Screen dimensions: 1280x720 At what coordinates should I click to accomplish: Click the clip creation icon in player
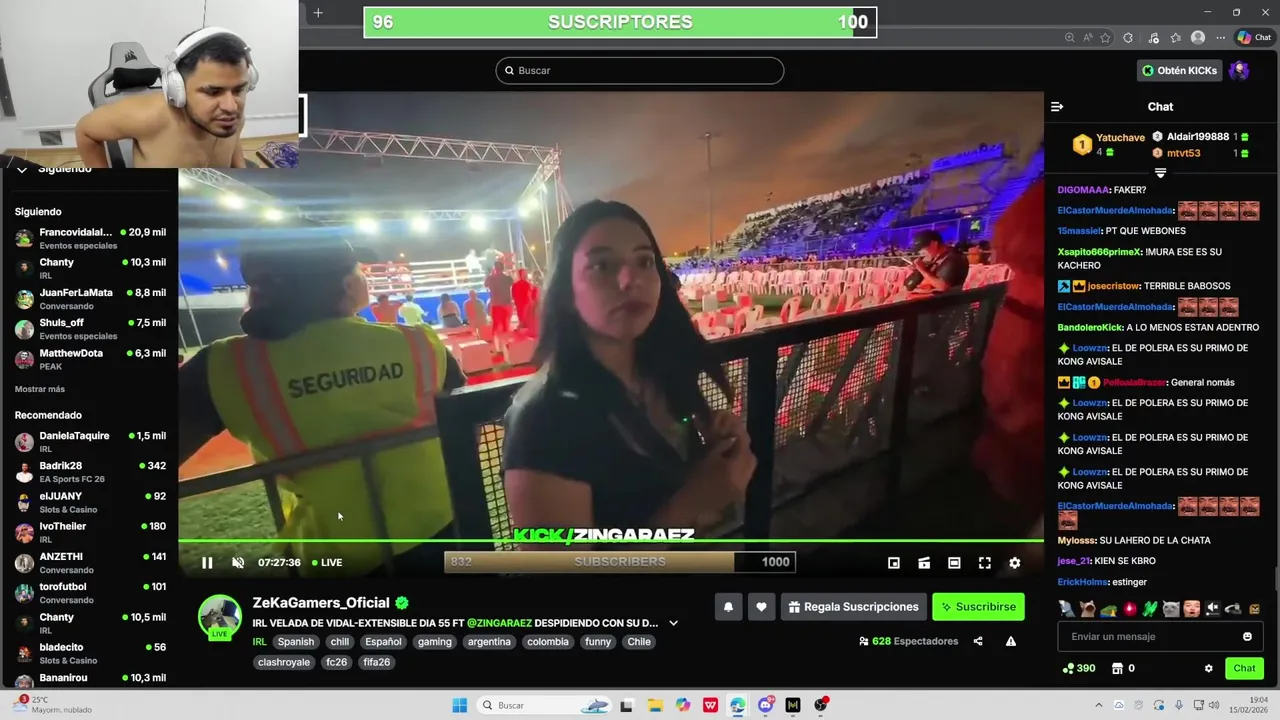pos(924,563)
